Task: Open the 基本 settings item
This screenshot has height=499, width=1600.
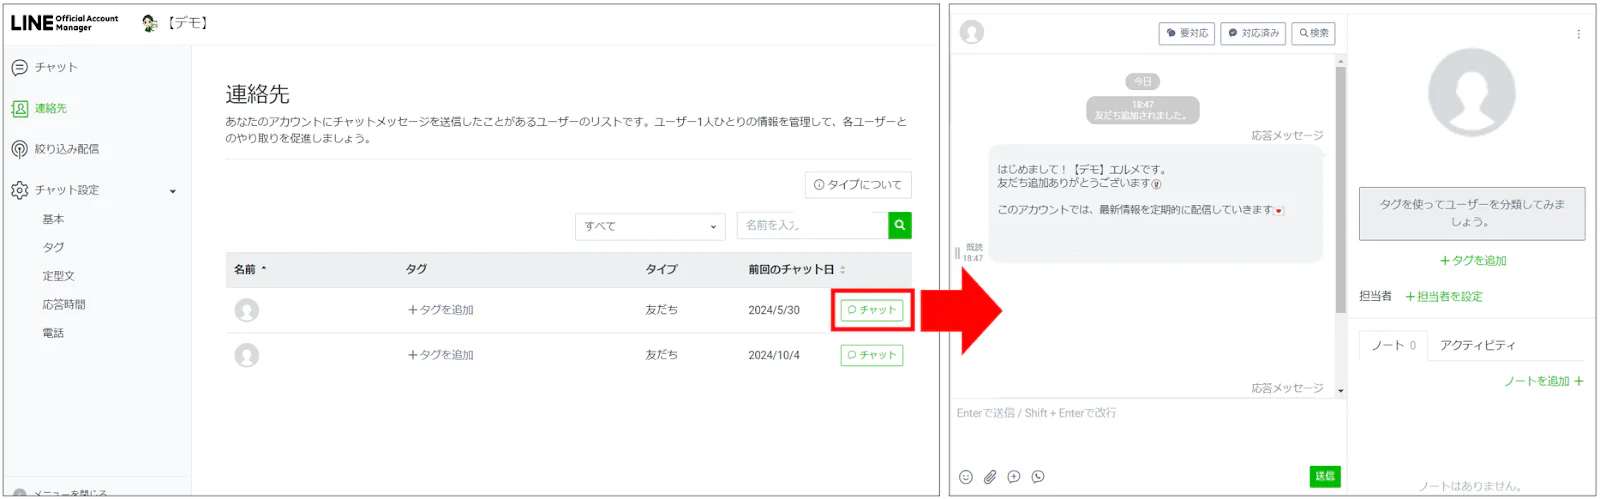Action: (x=53, y=219)
